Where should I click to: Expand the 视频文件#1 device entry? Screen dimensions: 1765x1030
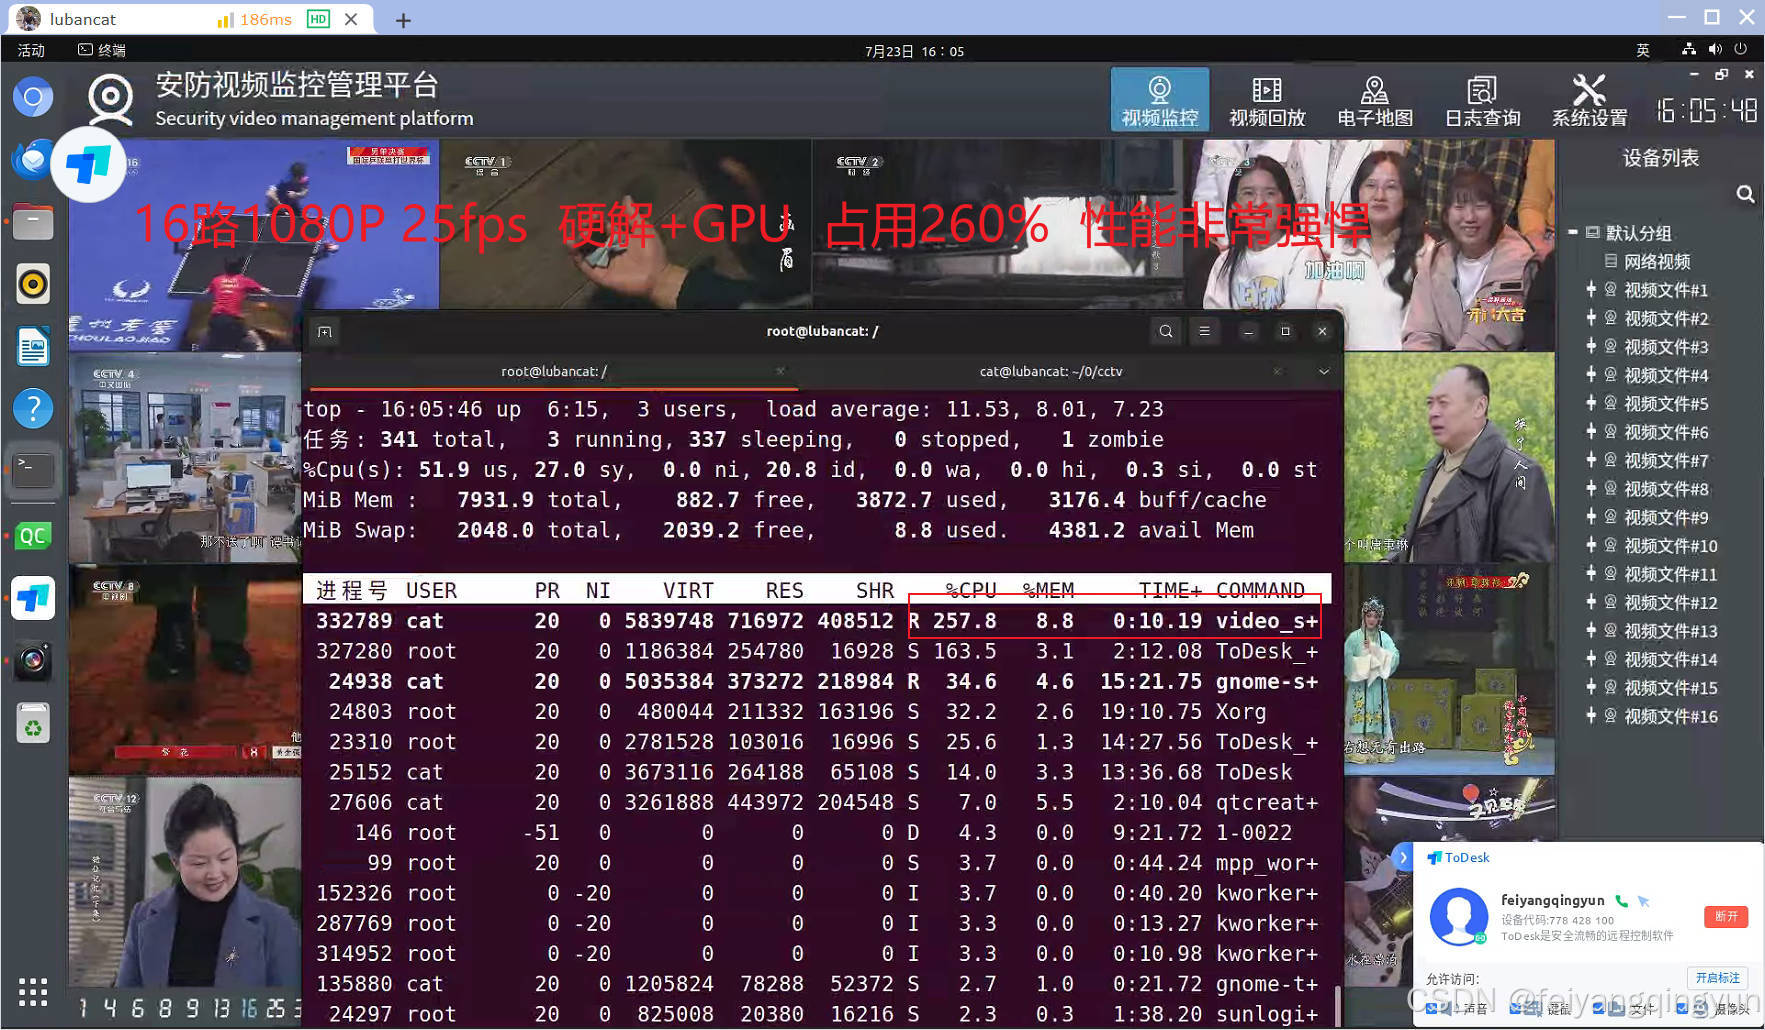[1592, 289]
